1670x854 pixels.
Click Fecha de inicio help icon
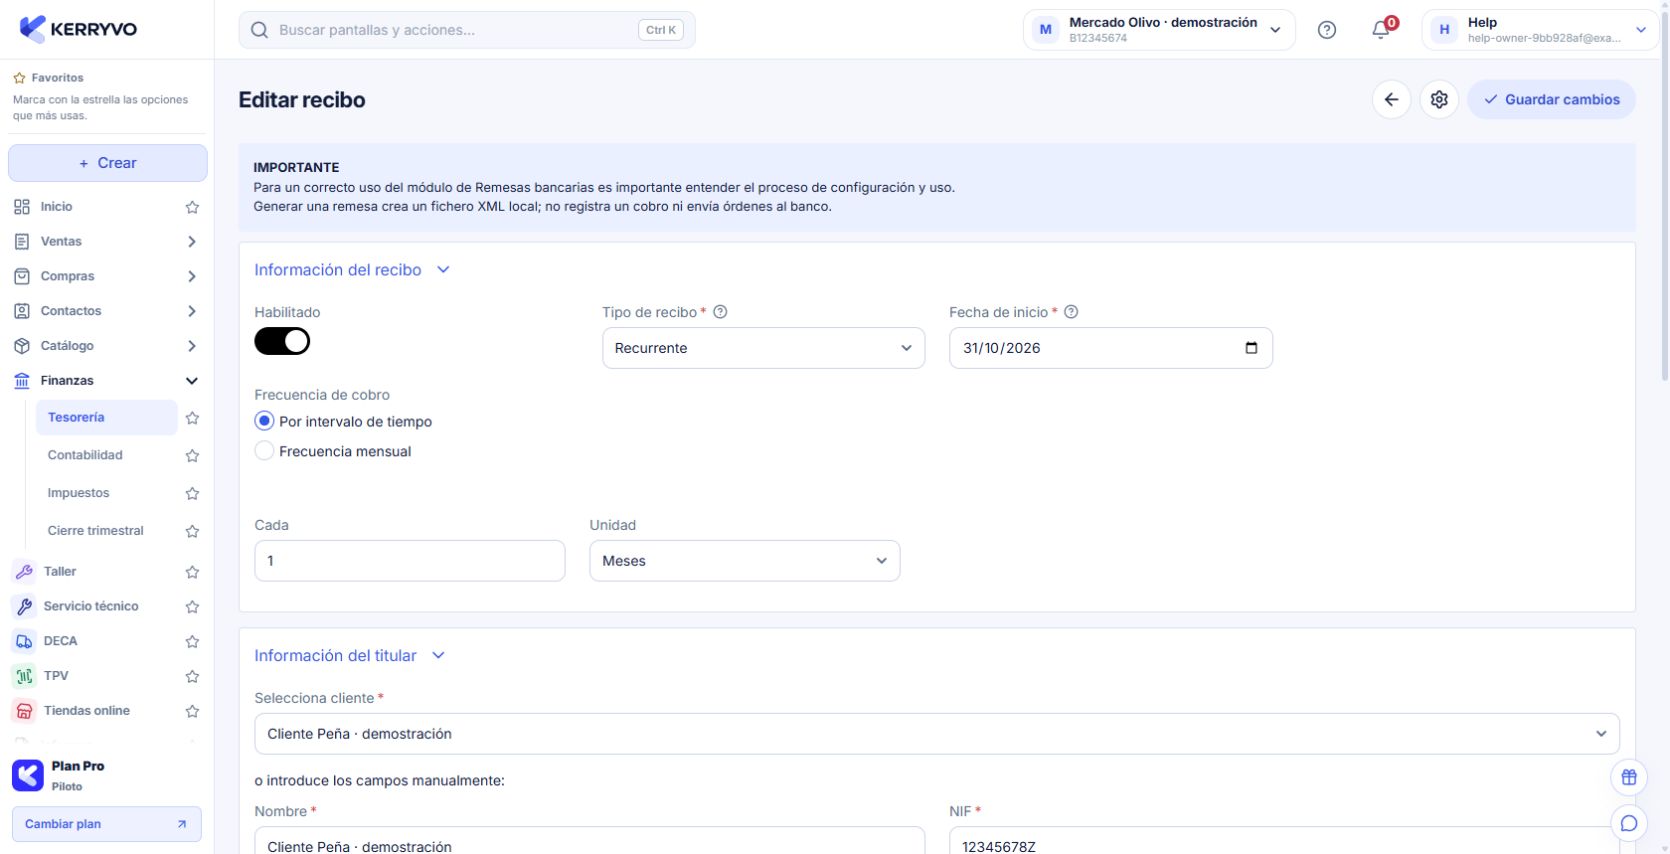1071,312
